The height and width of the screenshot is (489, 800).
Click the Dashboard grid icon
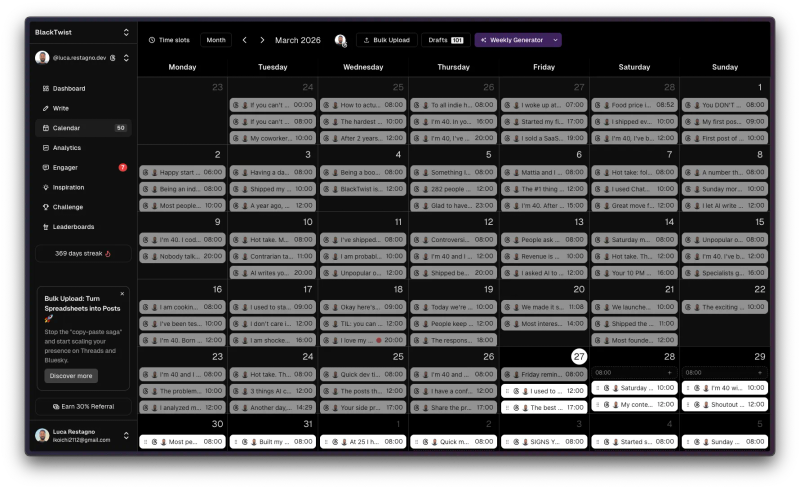tap(46, 88)
